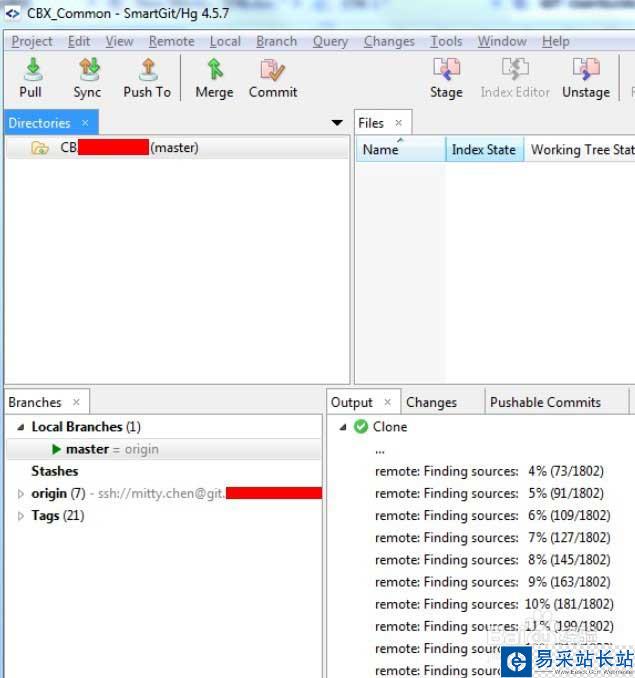Open the Changes menu
The width and height of the screenshot is (635, 678).
coord(389,42)
